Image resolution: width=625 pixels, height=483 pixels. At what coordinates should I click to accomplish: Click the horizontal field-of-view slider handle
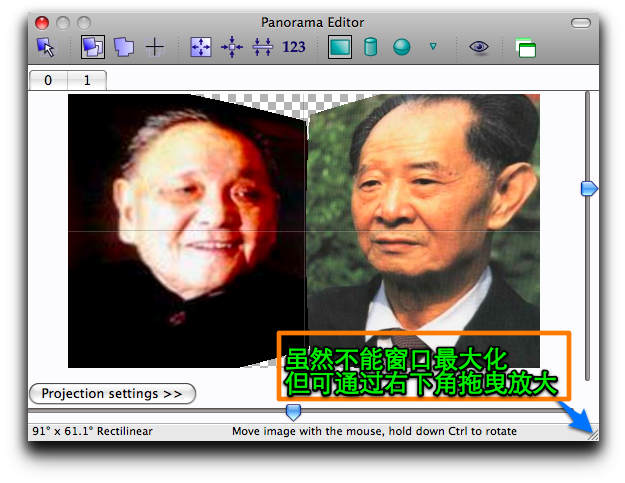293,412
